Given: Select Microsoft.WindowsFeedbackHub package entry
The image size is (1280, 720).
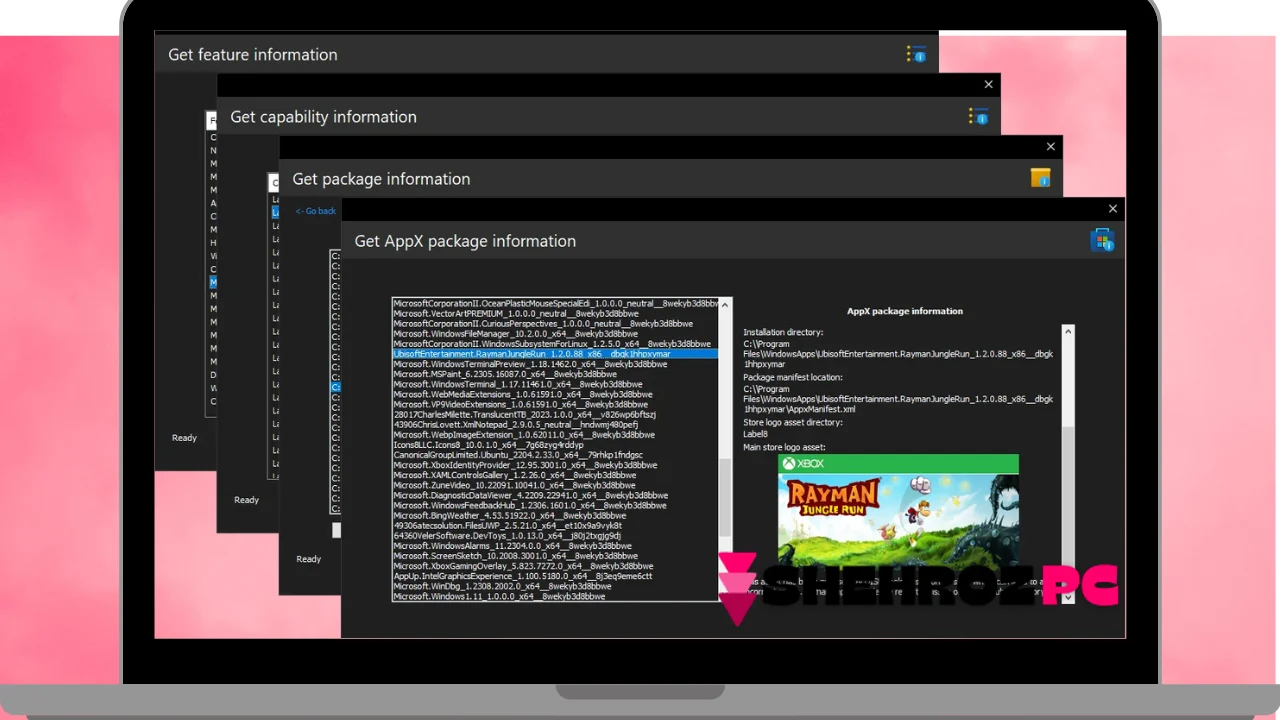Looking at the screenshot, I should [x=555, y=505].
